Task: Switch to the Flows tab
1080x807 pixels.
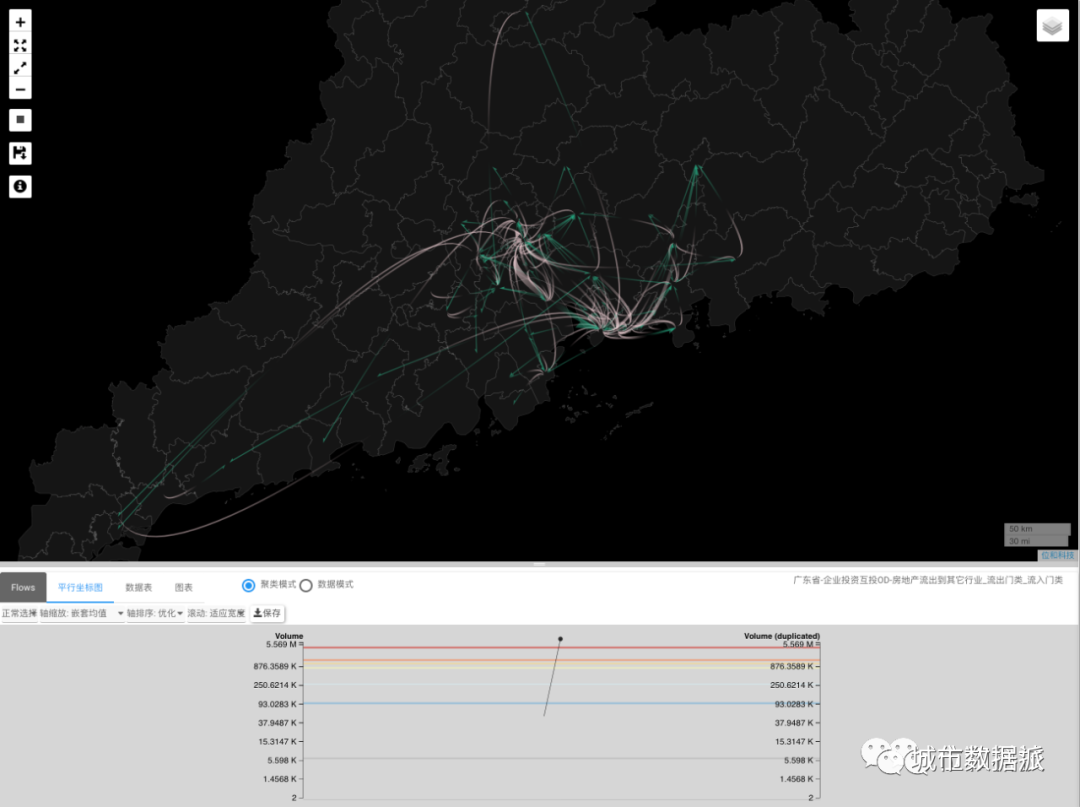Action: [23, 587]
